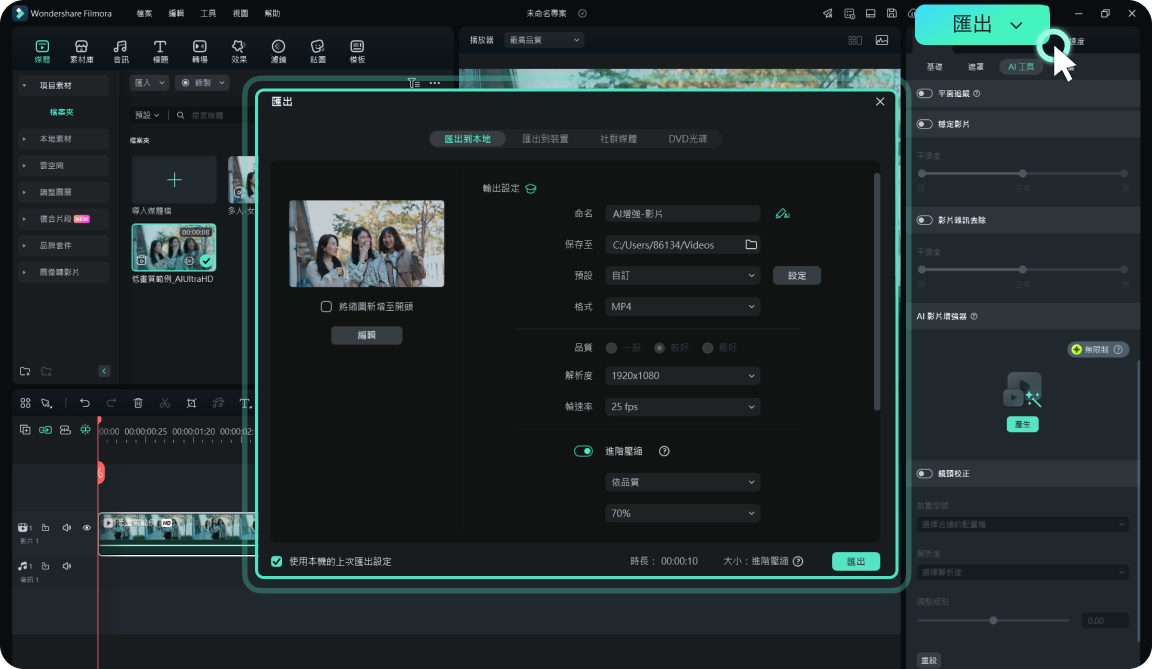Click the 重設 button in properties panel
Image resolution: width=1152 pixels, height=669 pixels.
pyautogui.click(x=929, y=660)
